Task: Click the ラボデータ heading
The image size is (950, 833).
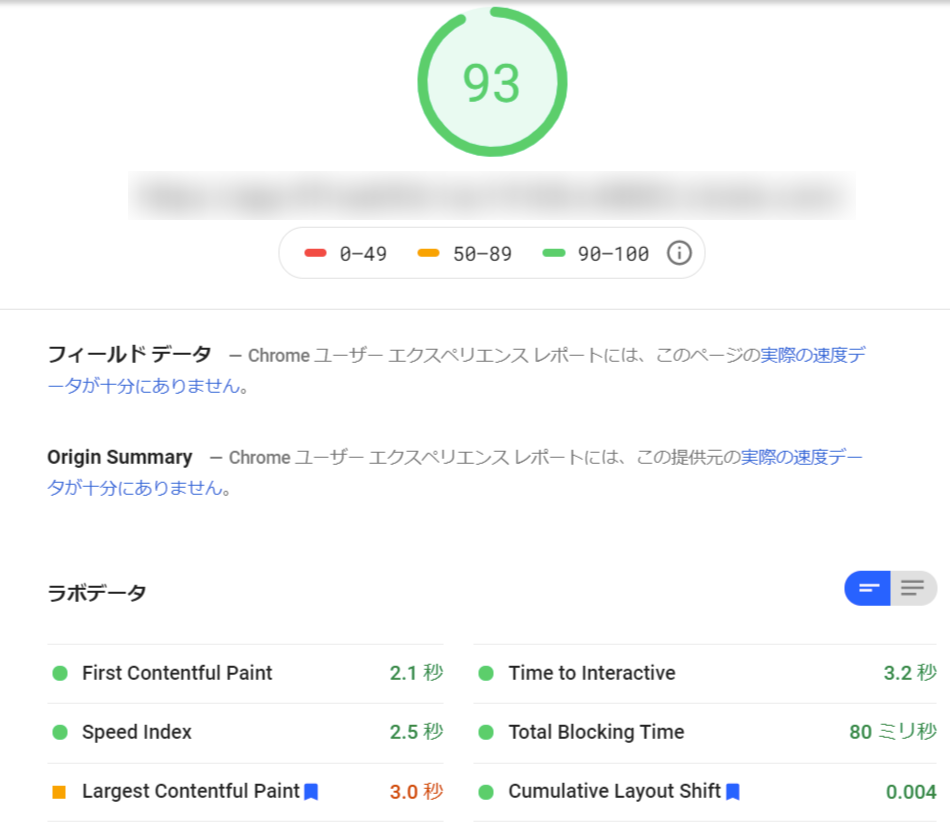Action: click(x=97, y=592)
